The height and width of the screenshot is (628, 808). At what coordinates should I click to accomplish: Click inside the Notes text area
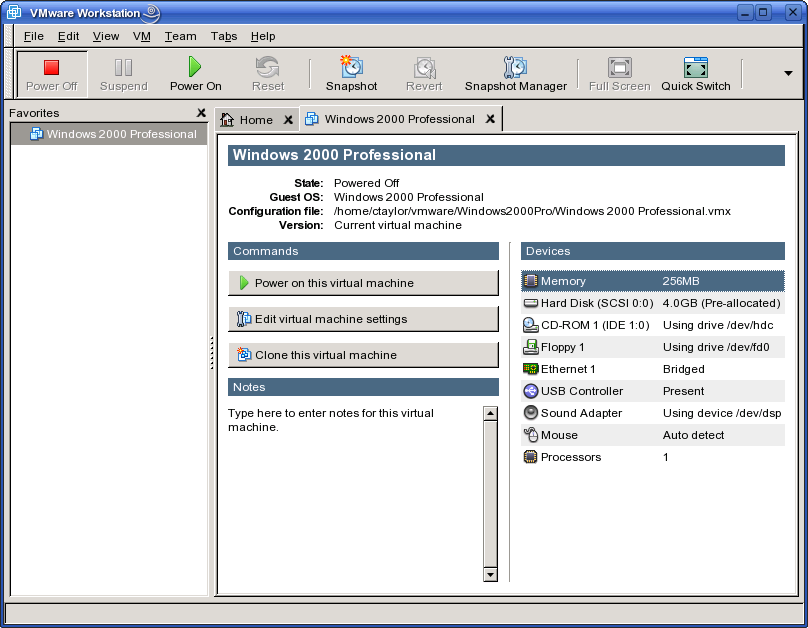(355, 494)
